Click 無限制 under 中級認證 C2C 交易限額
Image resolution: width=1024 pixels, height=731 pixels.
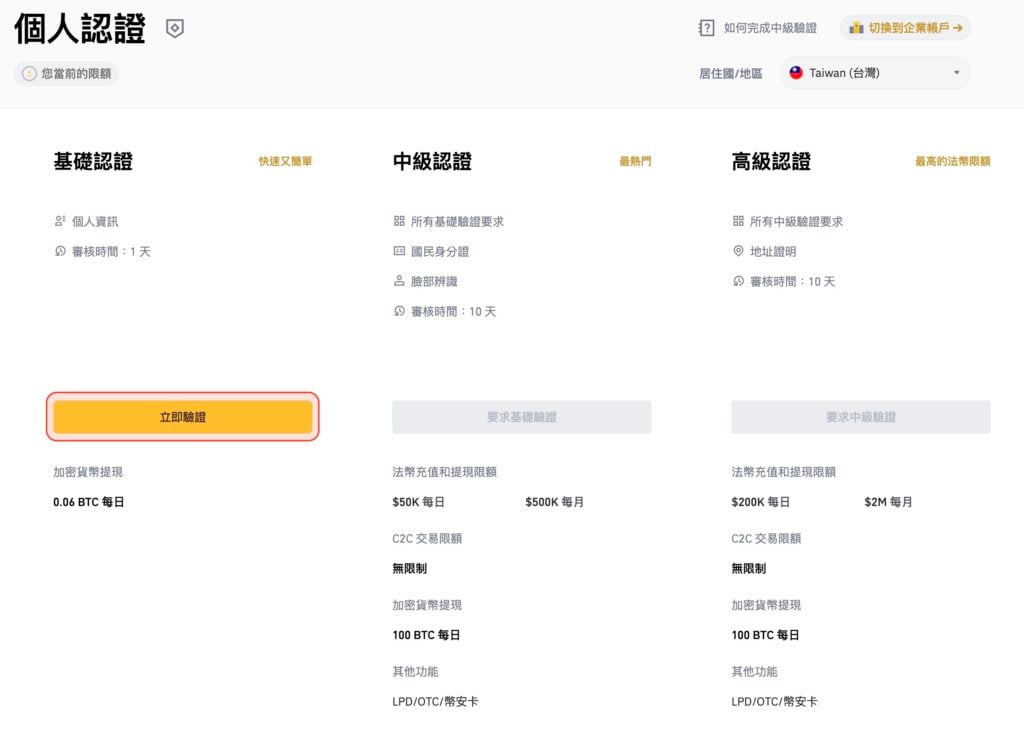[409, 568]
